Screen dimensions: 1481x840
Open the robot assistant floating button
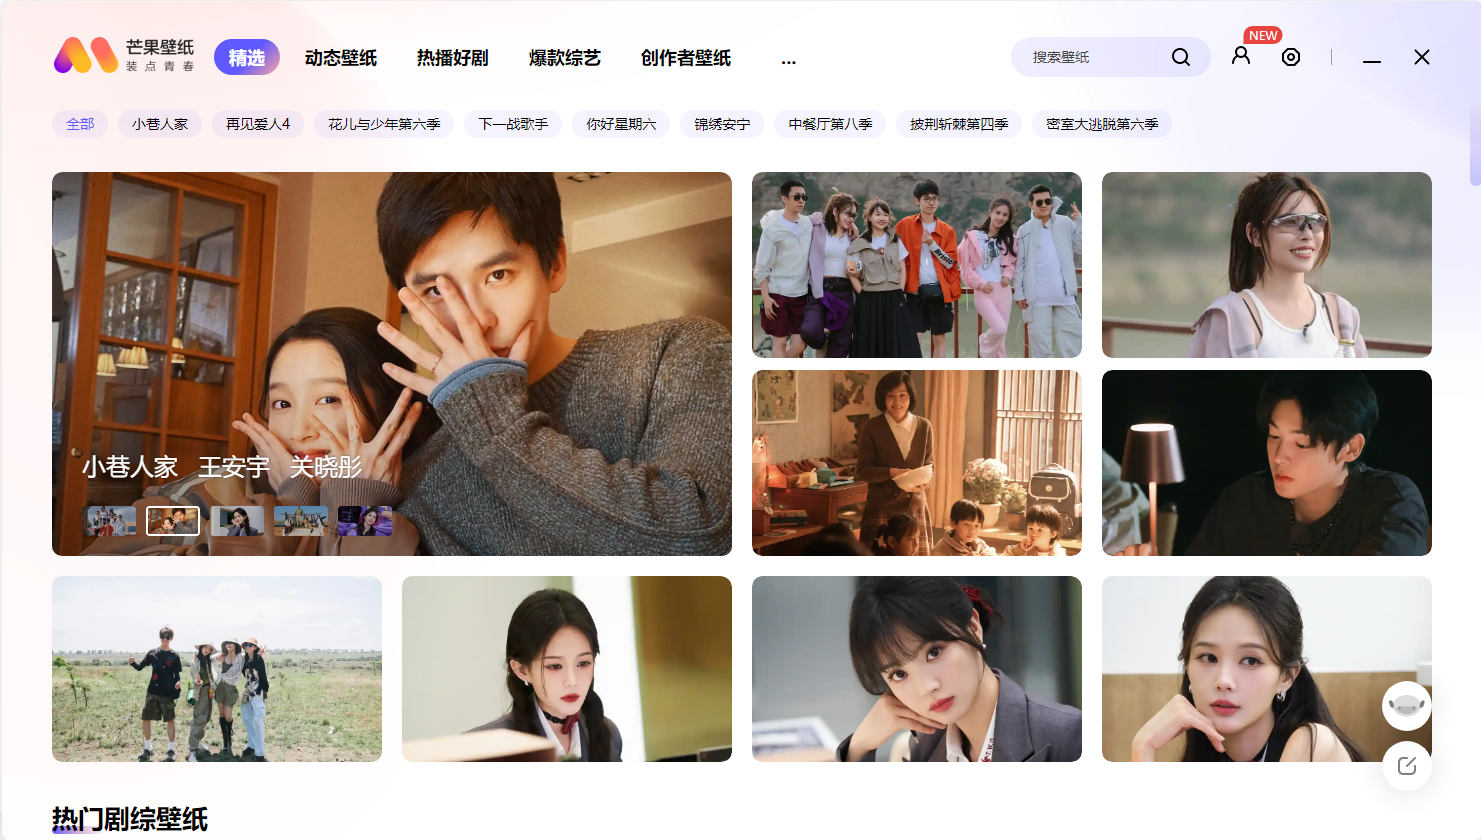point(1407,706)
